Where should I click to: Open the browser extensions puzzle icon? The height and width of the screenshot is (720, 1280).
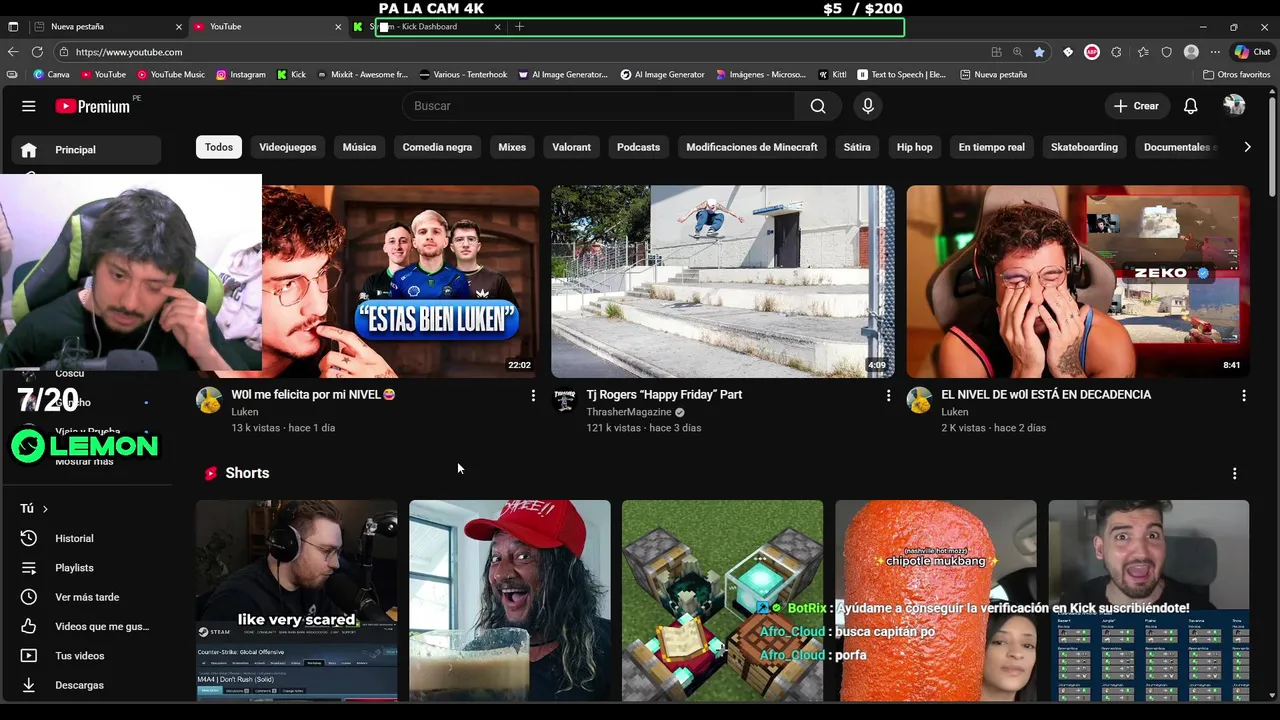pos(1116,52)
